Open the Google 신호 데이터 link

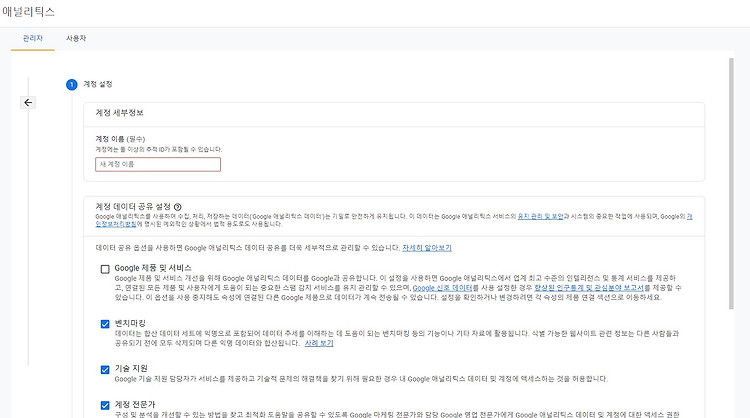[442, 288]
